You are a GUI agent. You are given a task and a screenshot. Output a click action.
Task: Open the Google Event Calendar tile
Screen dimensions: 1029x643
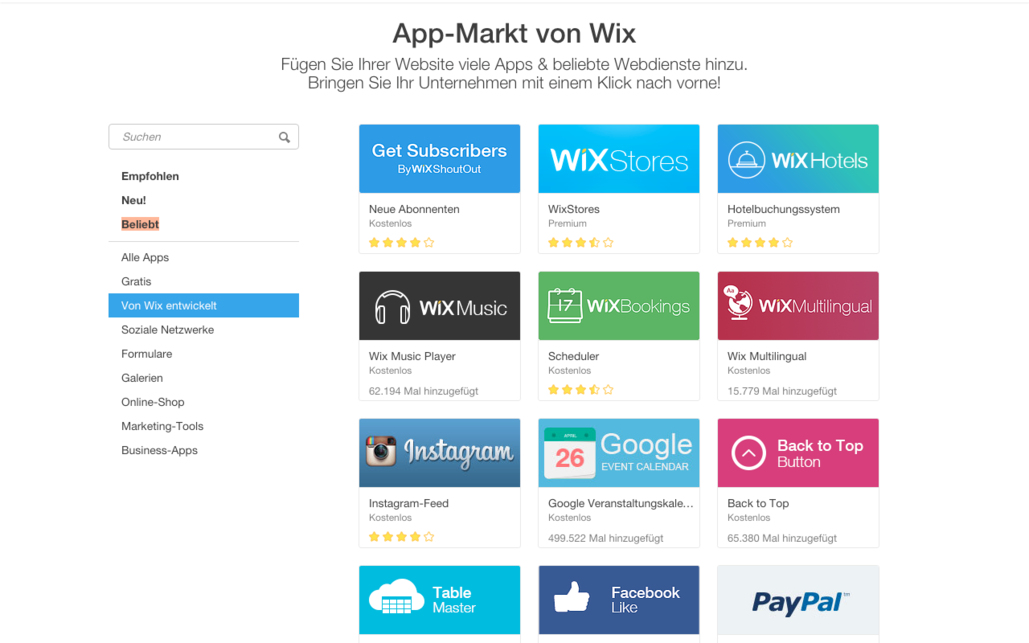click(619, 453)
